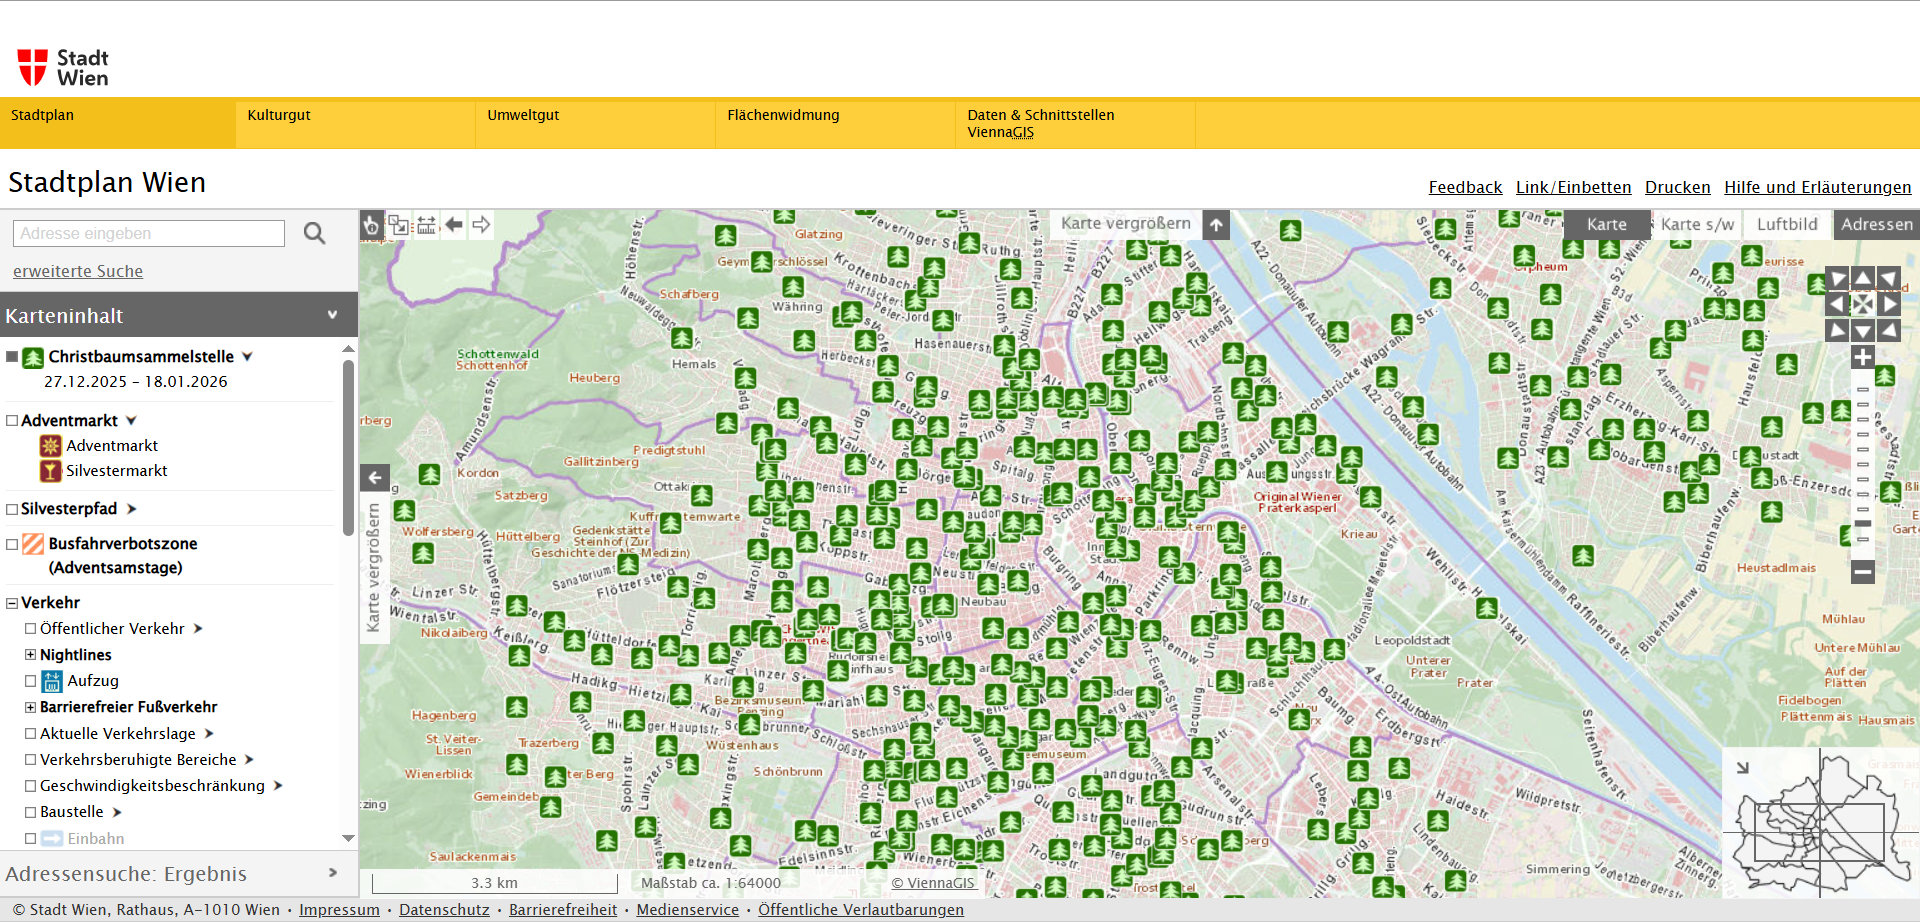
Task: Zoom in with the plus button
Action: tap(1862, 357)
